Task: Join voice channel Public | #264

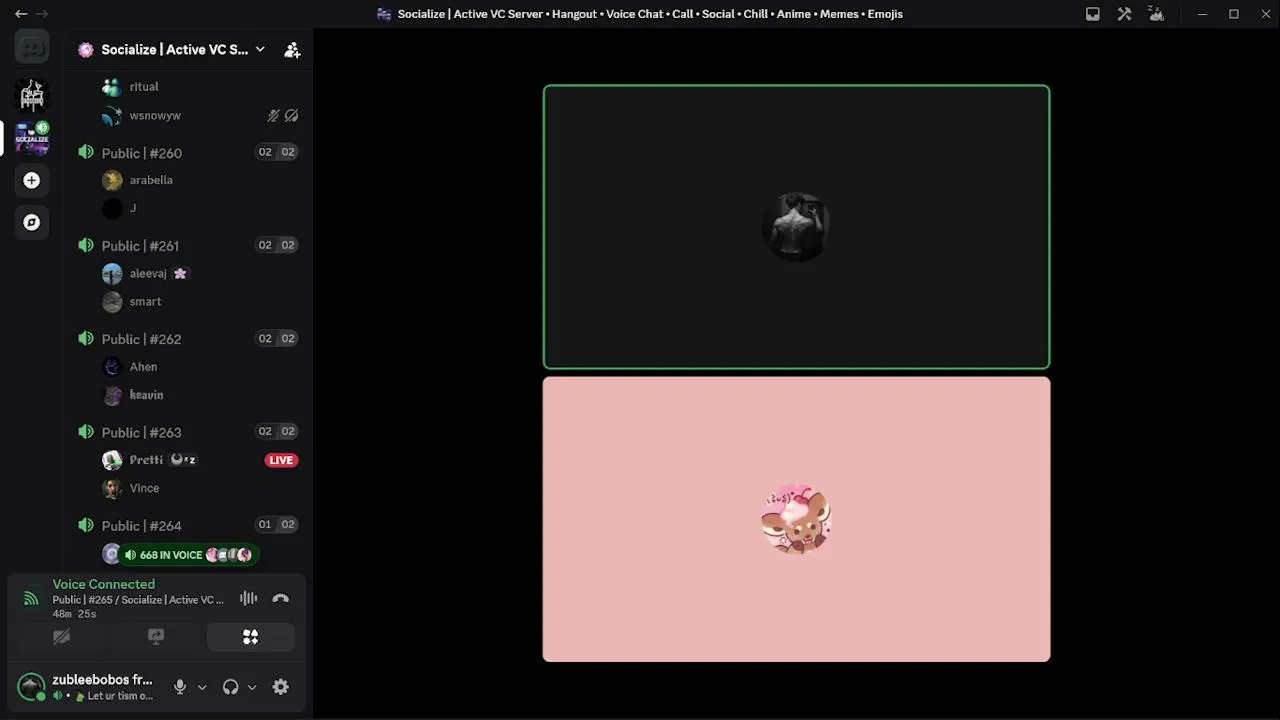Action: coord(141,525)
